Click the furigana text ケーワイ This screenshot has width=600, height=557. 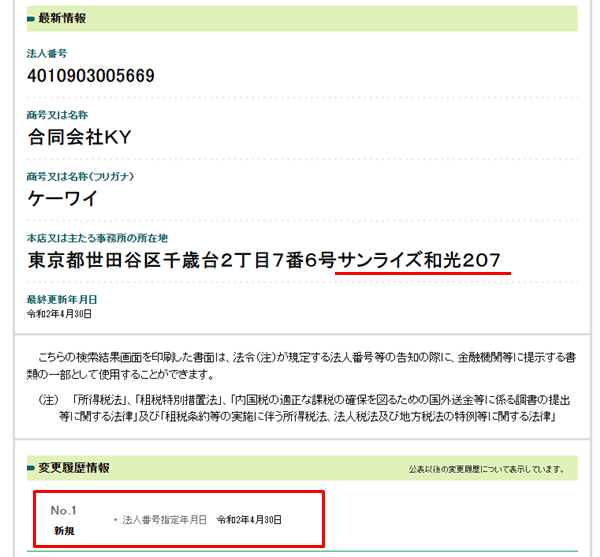[62, 199]
